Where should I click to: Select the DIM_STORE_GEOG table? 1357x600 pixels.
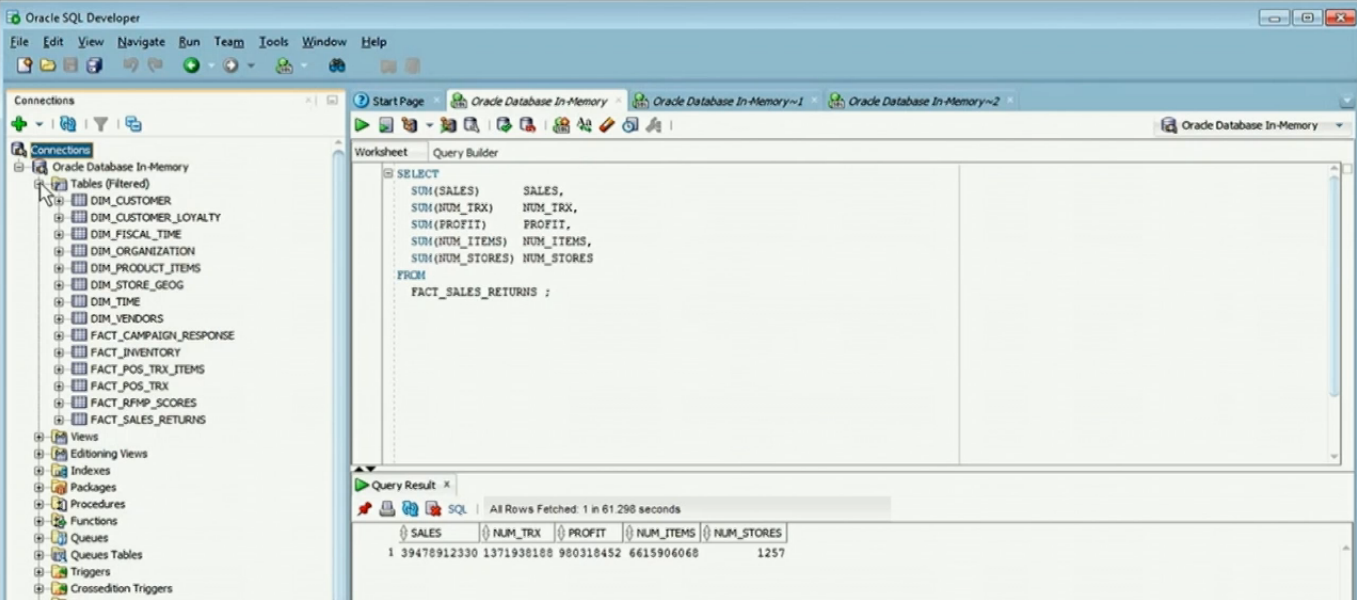pos(137,285)
